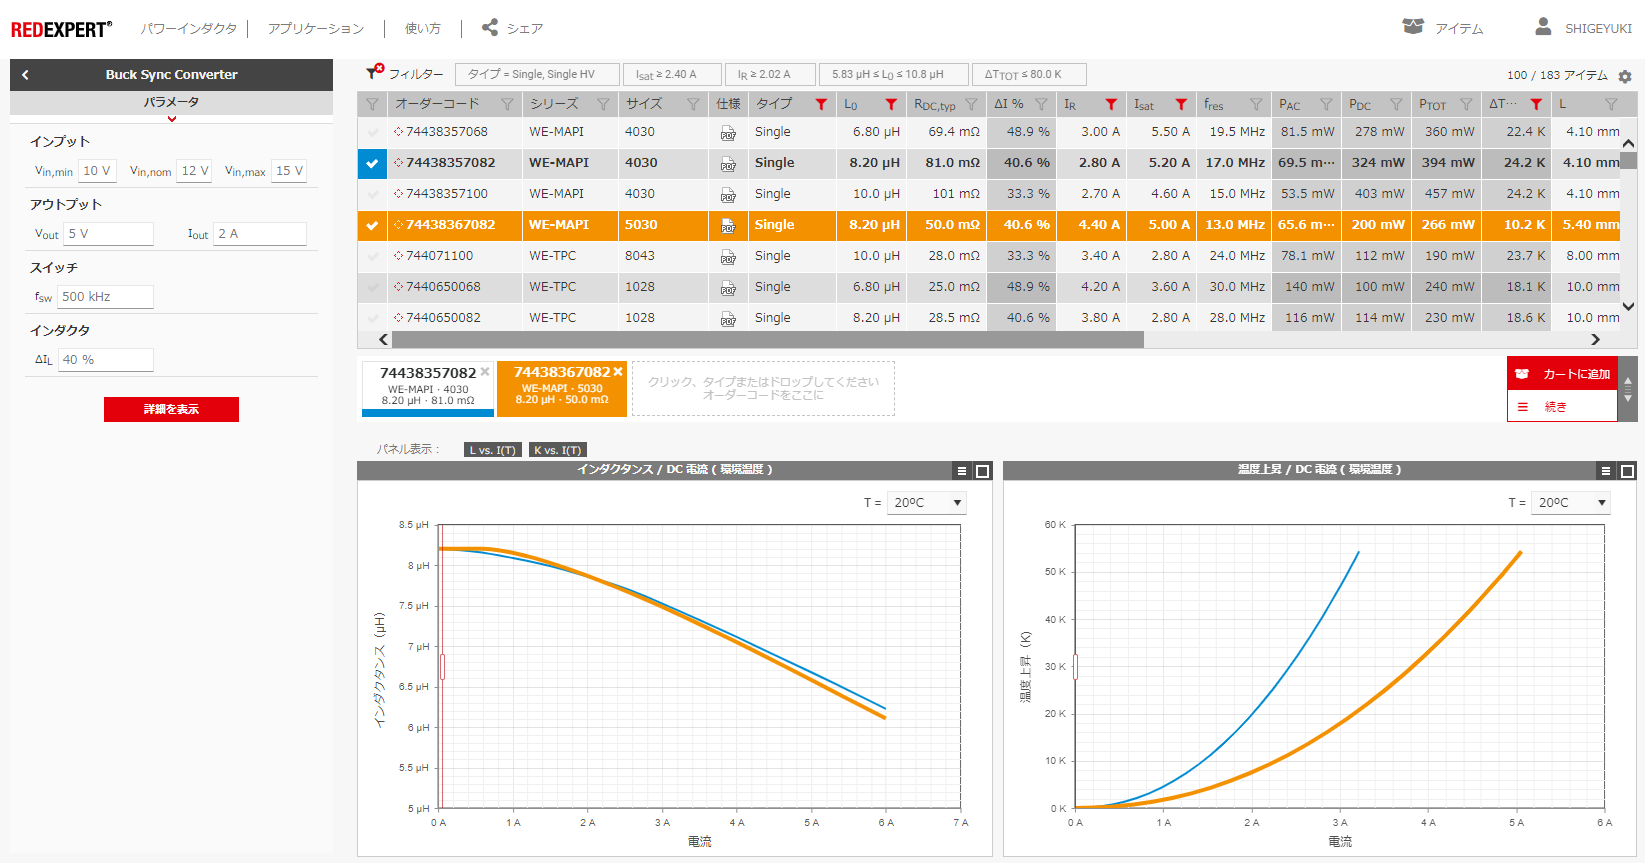Remove 74438357082 from comparison cards

pyautogui.click(x=485, y=372)
